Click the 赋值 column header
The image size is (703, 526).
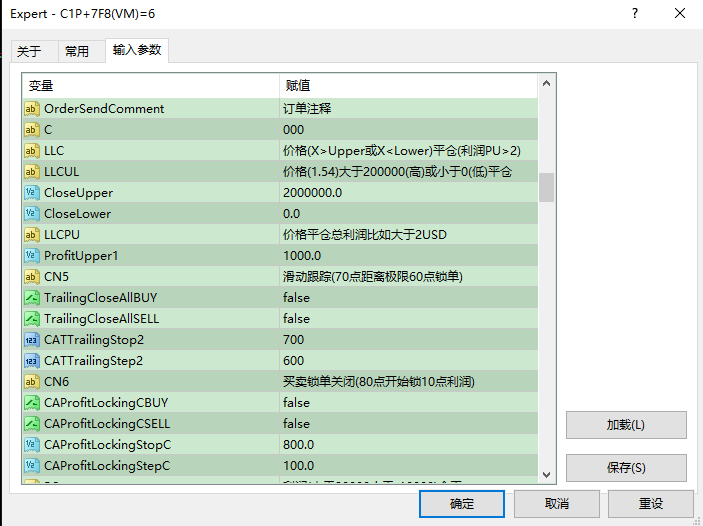point(408,85)
